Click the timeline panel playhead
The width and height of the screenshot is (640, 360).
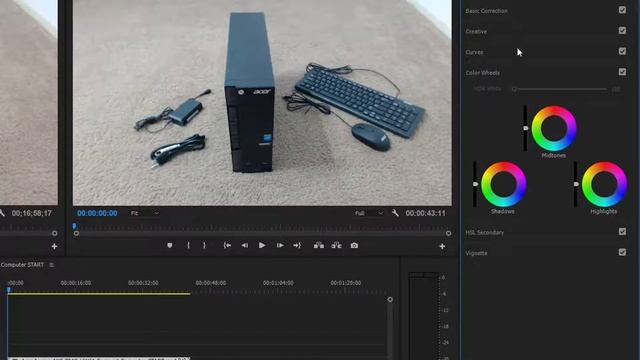click(x=9, y=290)
